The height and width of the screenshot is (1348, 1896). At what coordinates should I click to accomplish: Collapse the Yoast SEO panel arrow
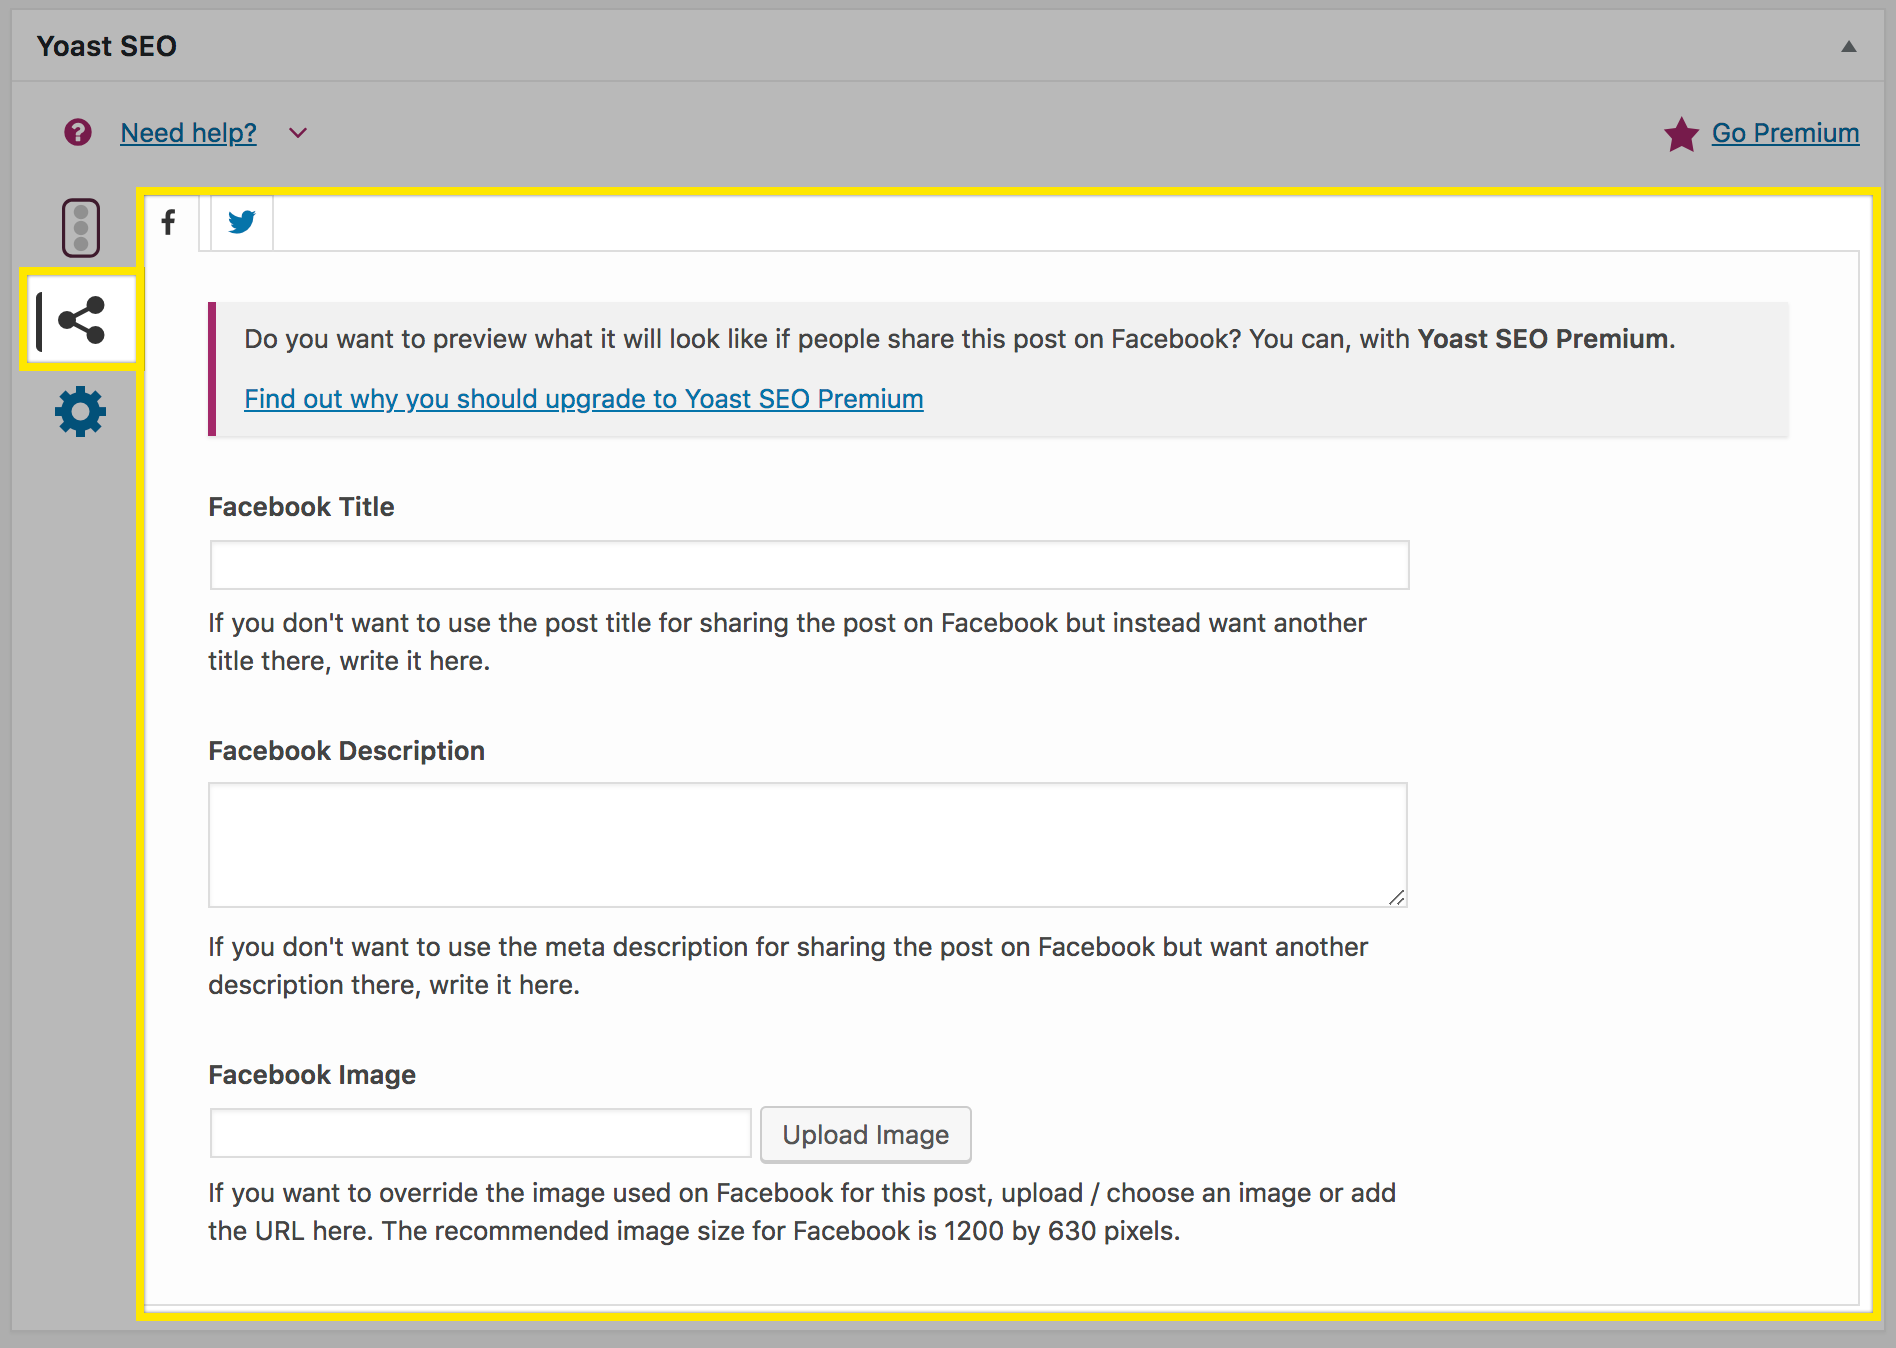coord(1849,46)
